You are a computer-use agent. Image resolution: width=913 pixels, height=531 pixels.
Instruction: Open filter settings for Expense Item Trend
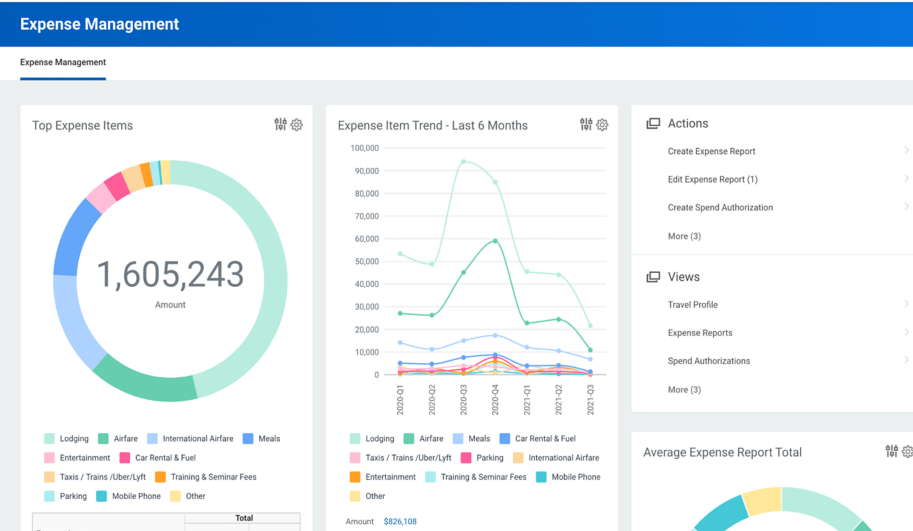(x=586, y=125)
